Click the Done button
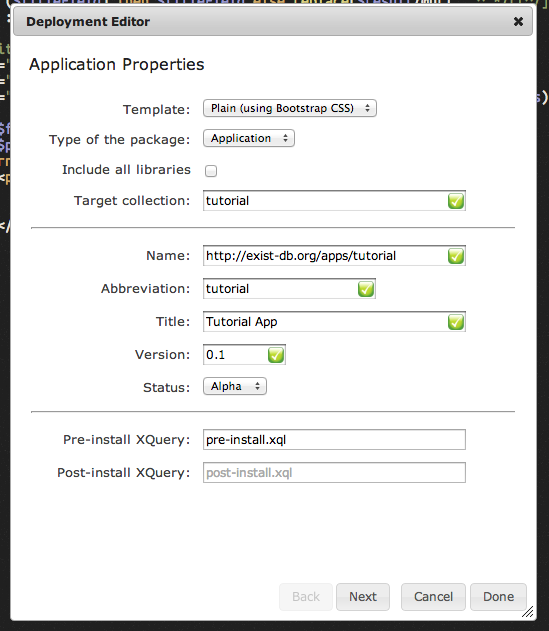The height and width of the screenshot is (631, 549). point(498,597)
